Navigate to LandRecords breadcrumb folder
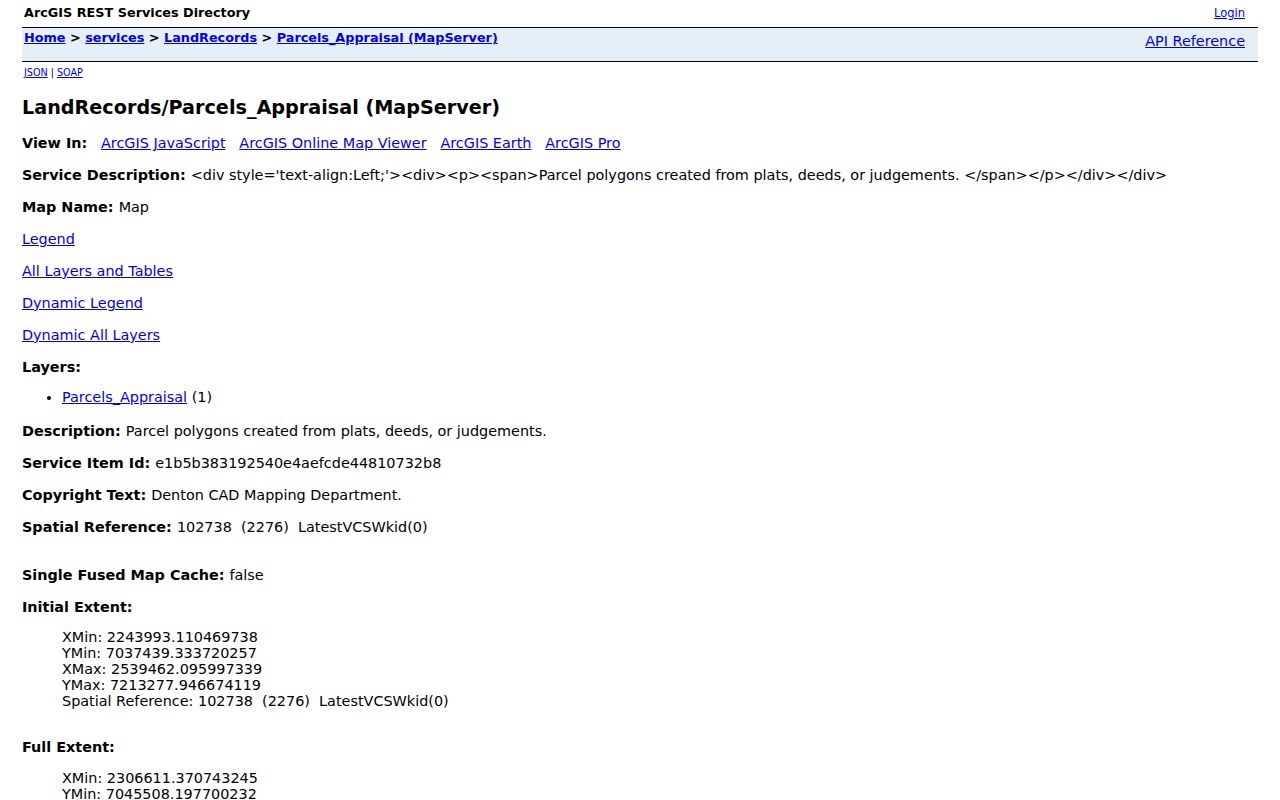1280x800 pixels. tap(210, 38)
